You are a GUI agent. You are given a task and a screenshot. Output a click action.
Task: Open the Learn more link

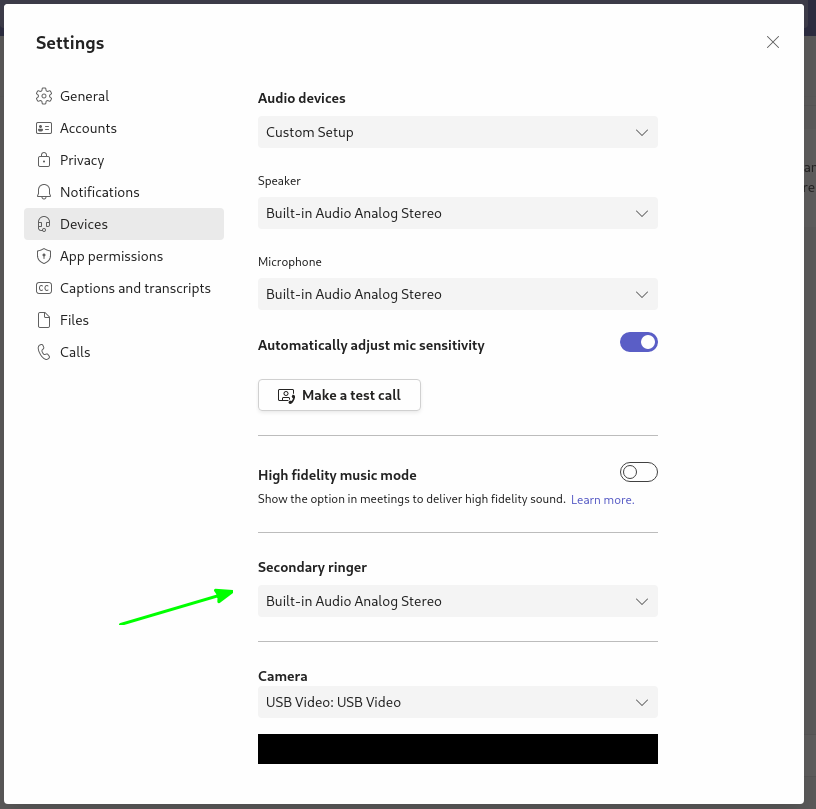click(x=603, y=499)
